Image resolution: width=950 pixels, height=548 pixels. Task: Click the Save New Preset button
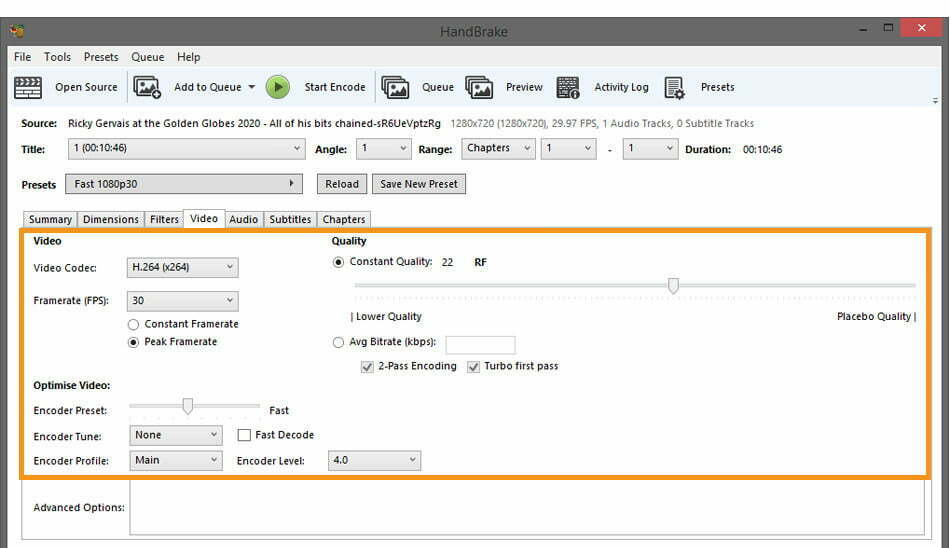pos(419,184)
